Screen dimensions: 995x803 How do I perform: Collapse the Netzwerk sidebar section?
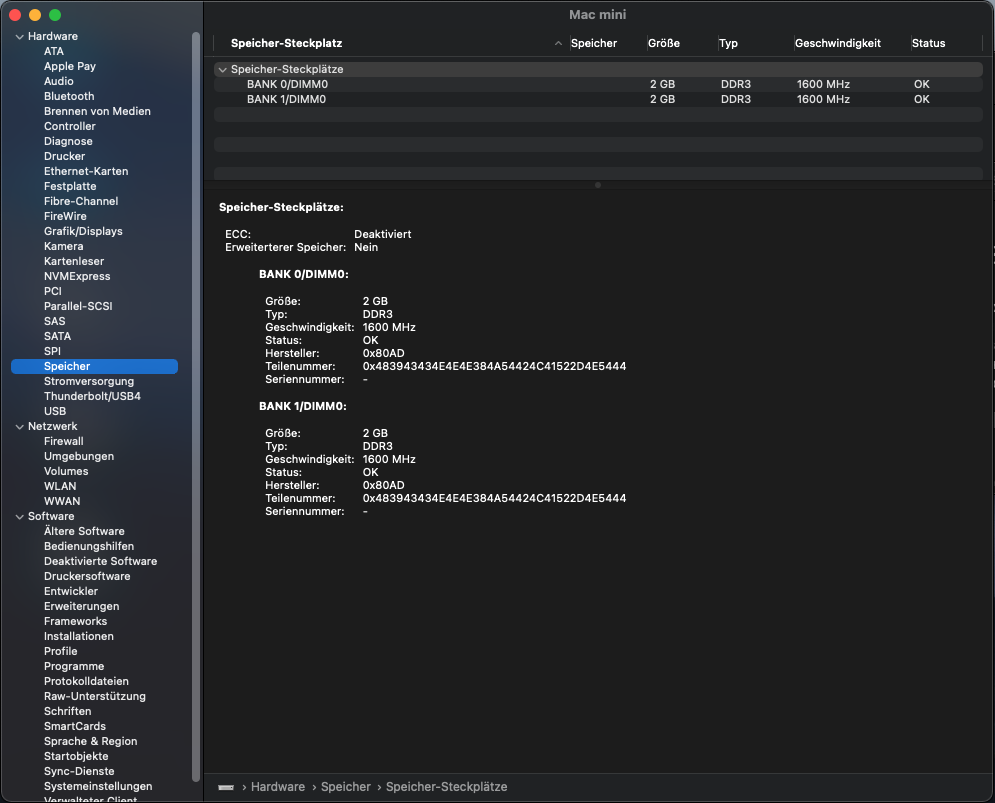(x=19, y=427)
